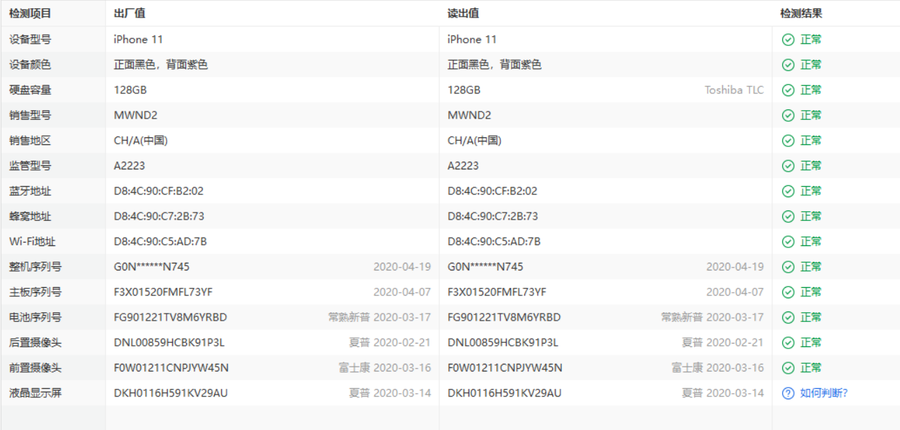
Task: Select the 后置摄像头 row label
Action: pyautogui.click(x=35, y=343)
